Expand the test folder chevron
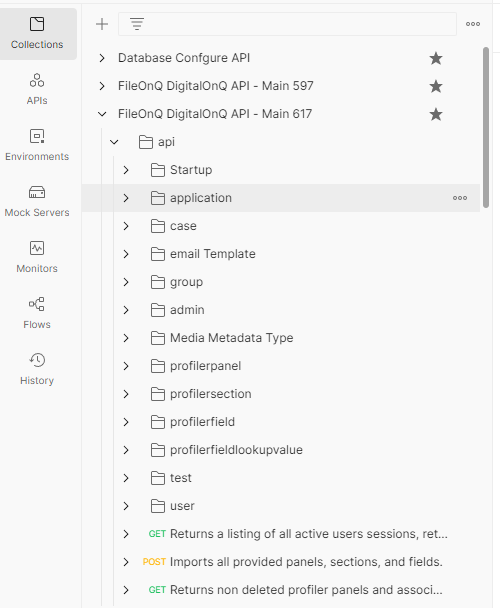Image resolution: width=500 pixels, height=608 pixels. [x=126, y=478]
